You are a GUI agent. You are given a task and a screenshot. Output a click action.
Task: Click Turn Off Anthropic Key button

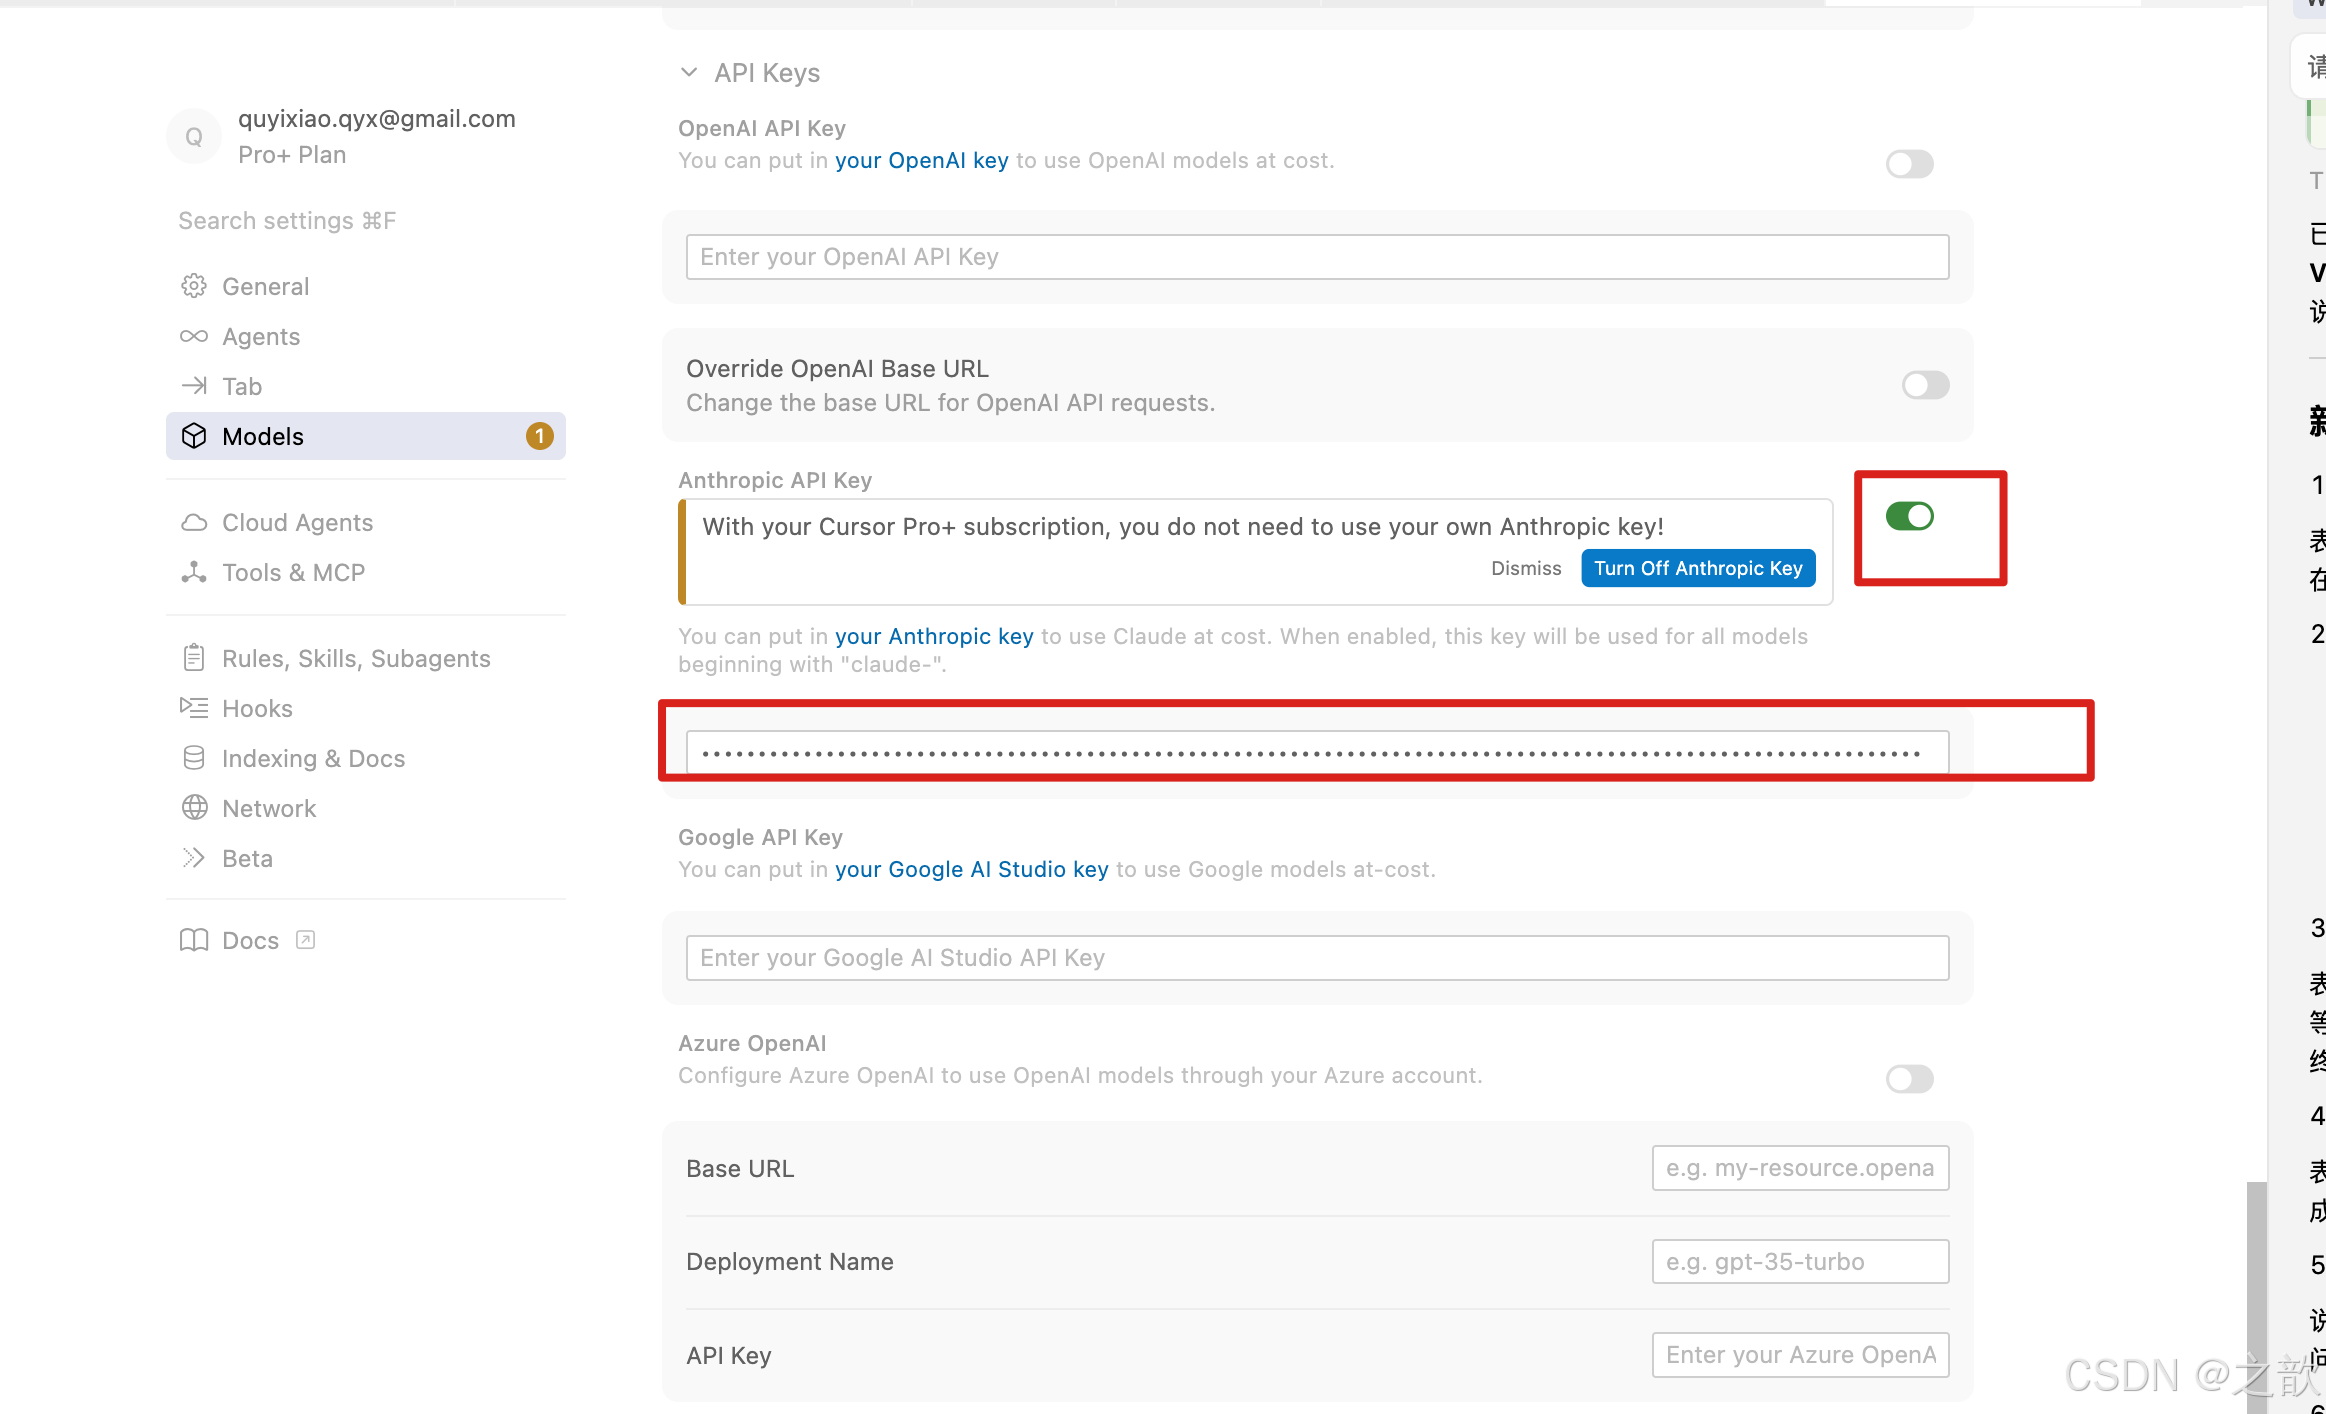click(1697, 568)
